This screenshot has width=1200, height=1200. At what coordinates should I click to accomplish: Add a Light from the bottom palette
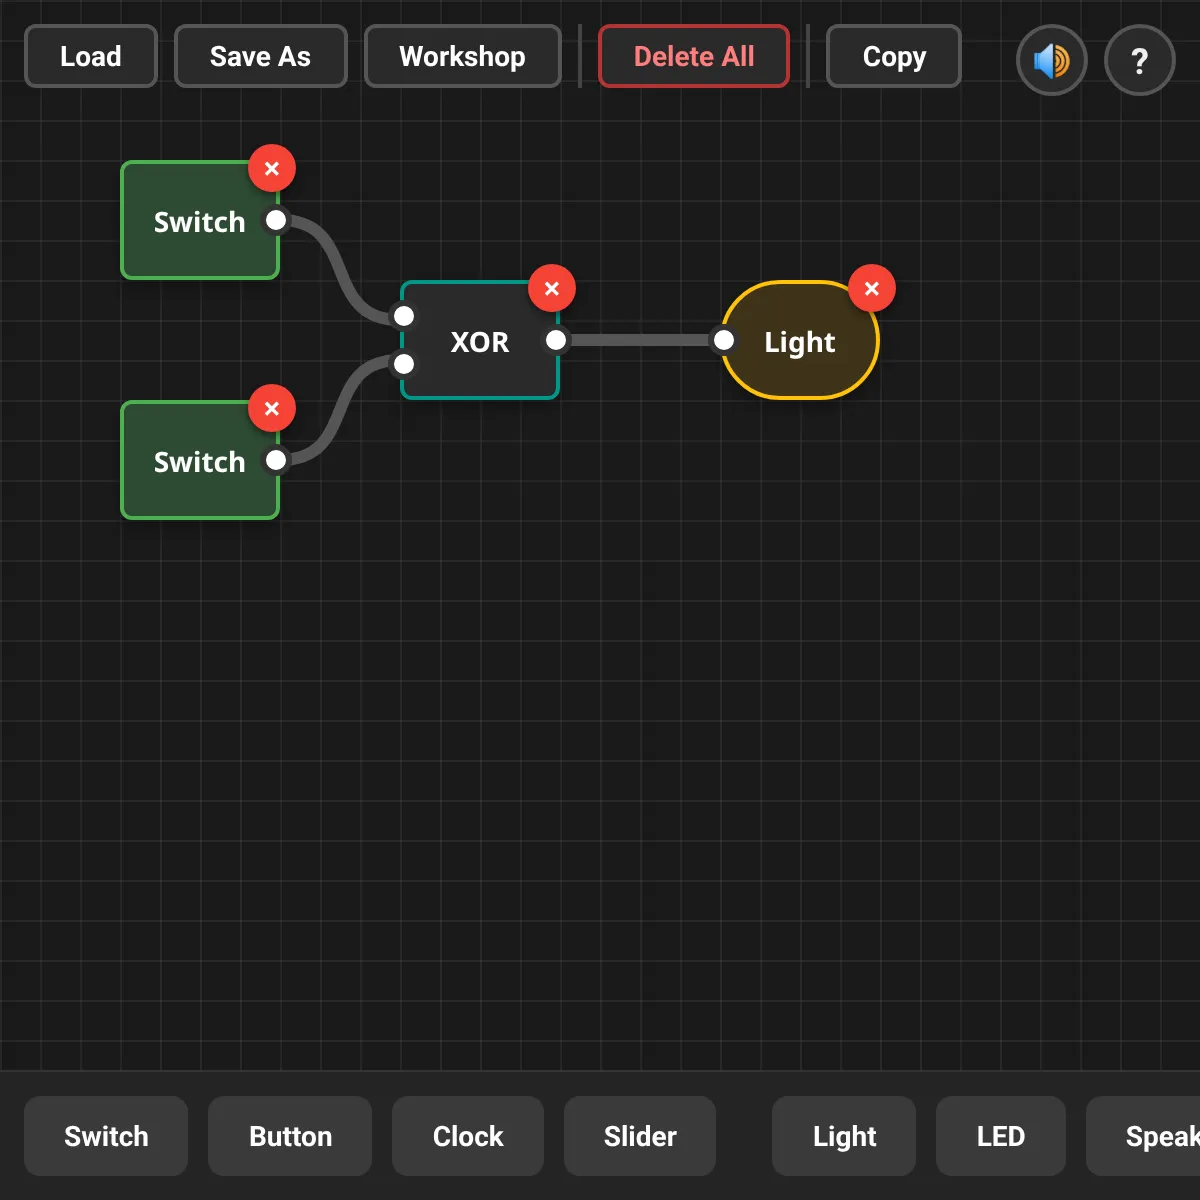[x=844, y=1136]
